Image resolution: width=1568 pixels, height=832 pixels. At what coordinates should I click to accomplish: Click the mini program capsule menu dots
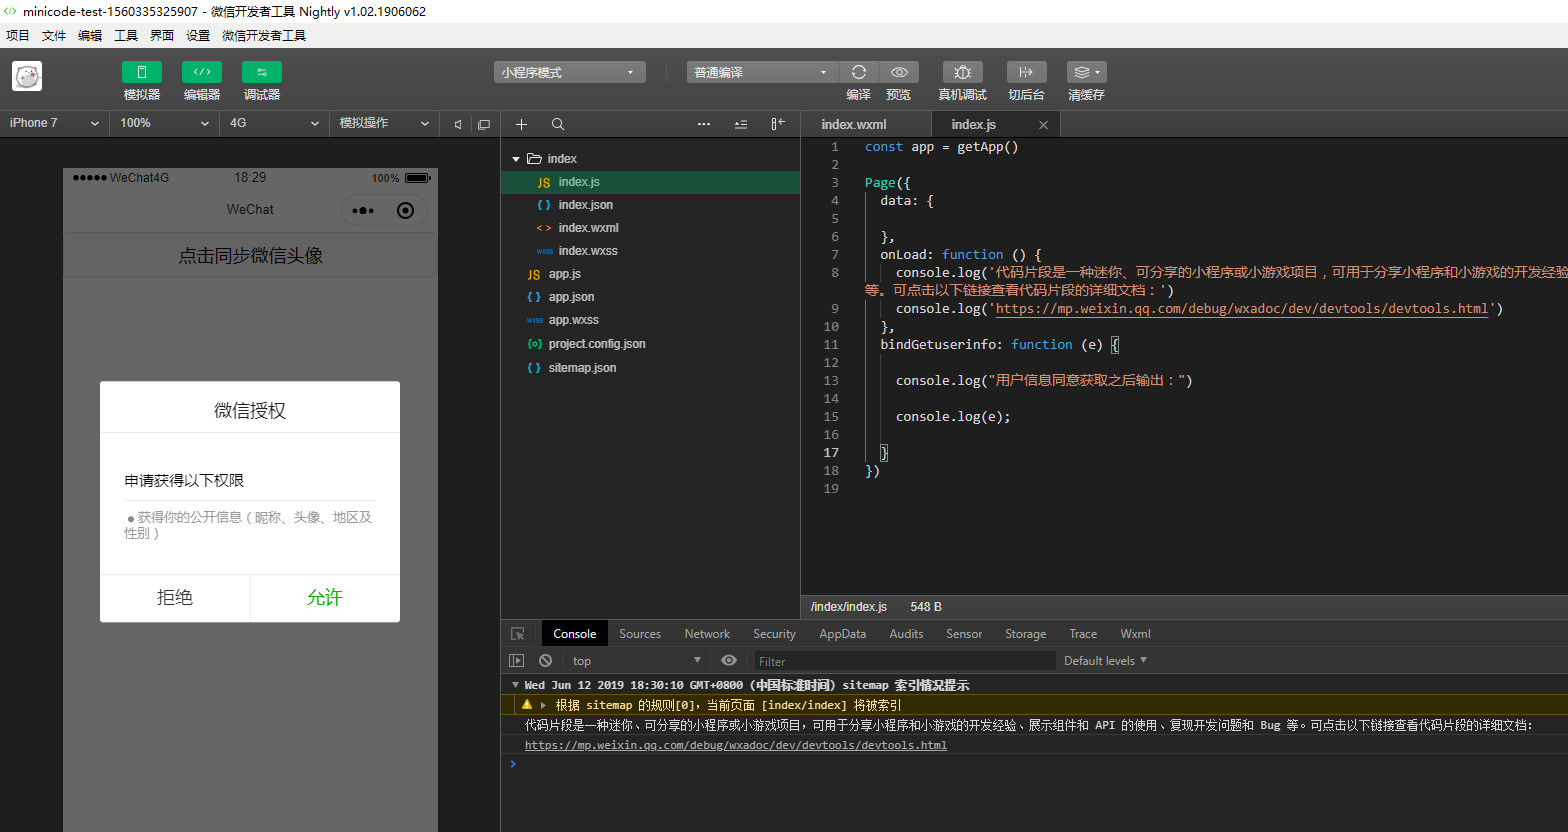point(363,211)
